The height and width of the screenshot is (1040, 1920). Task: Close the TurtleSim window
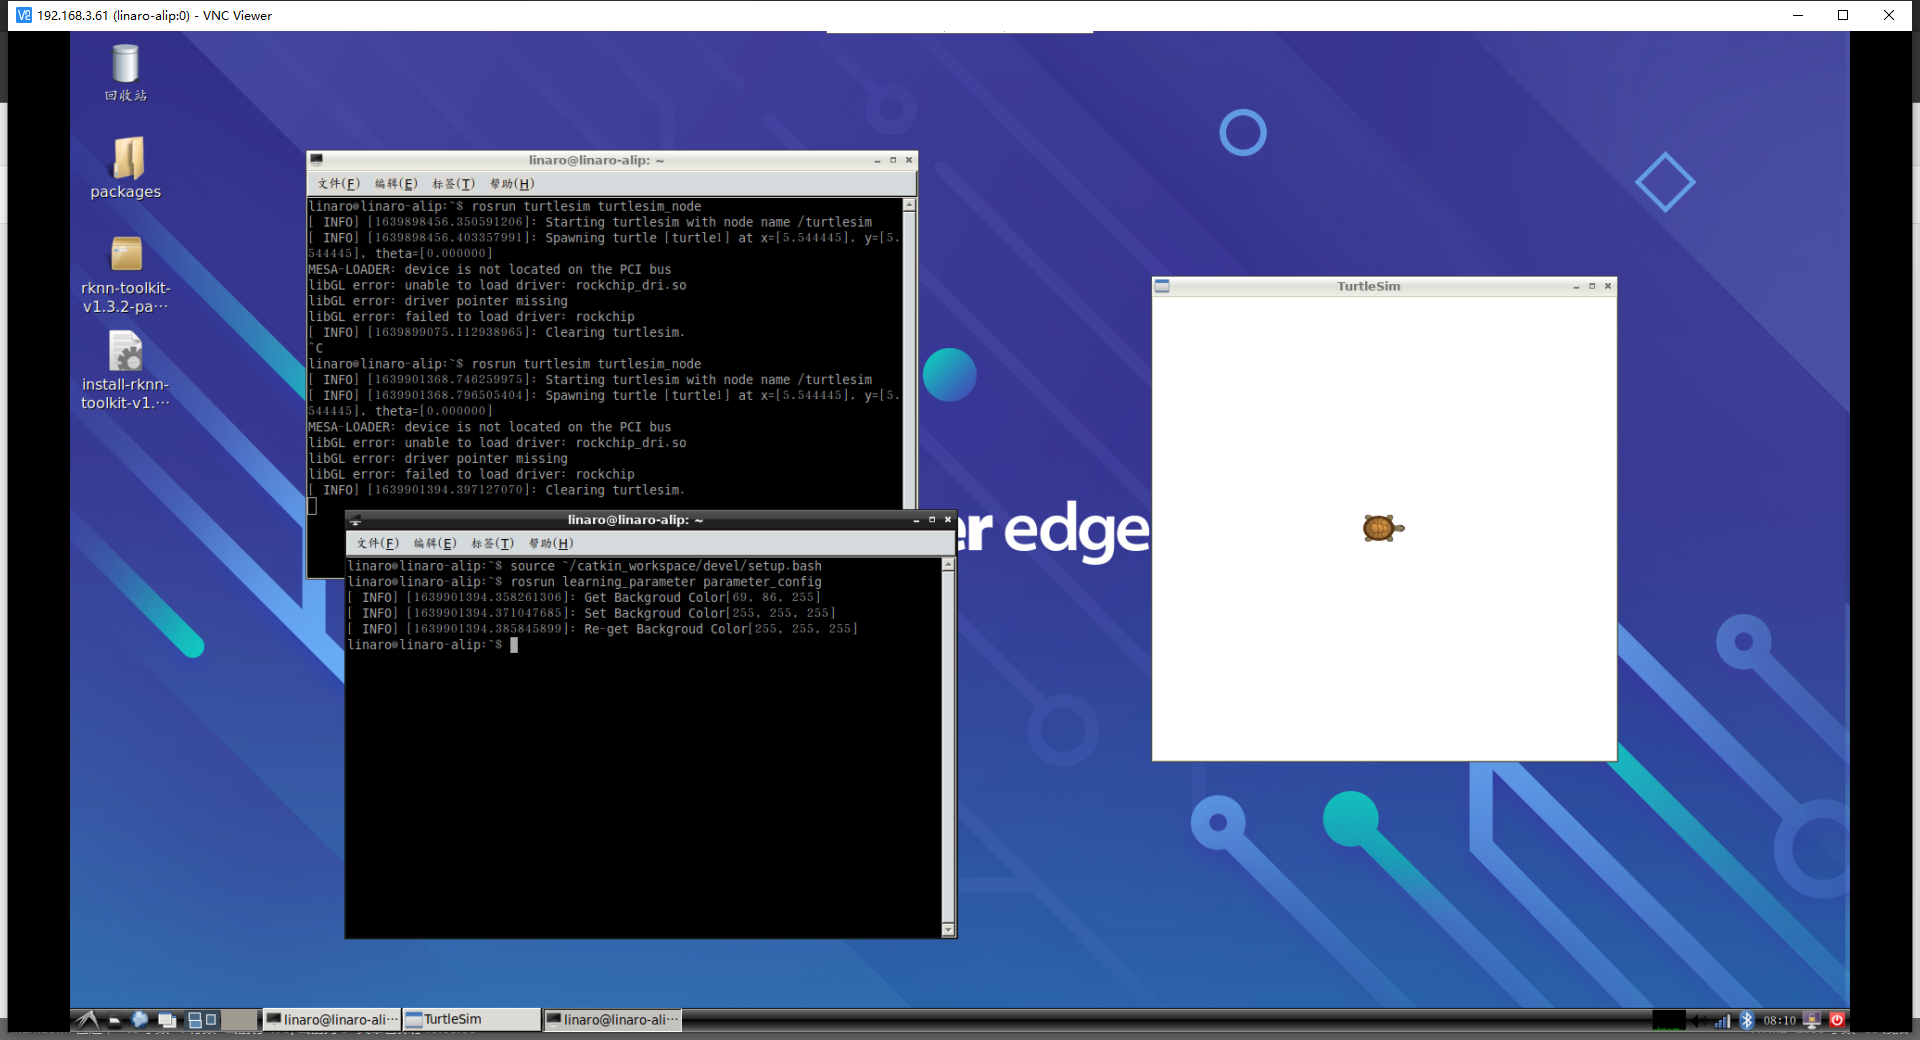pyautogui.click(x=1608, y=287)
